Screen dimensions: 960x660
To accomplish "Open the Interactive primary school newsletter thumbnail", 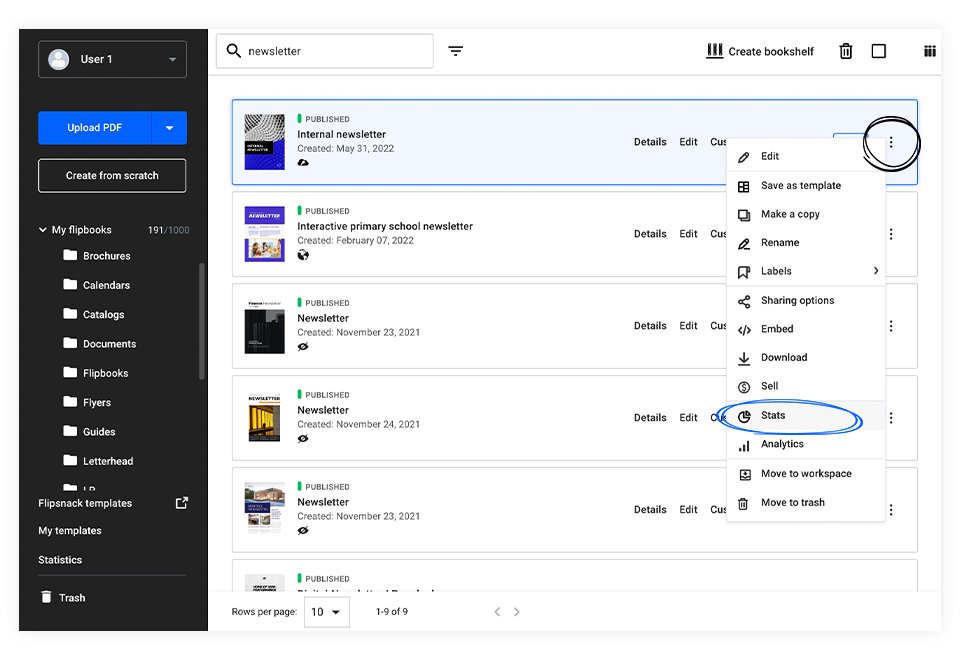I will 264,234.
